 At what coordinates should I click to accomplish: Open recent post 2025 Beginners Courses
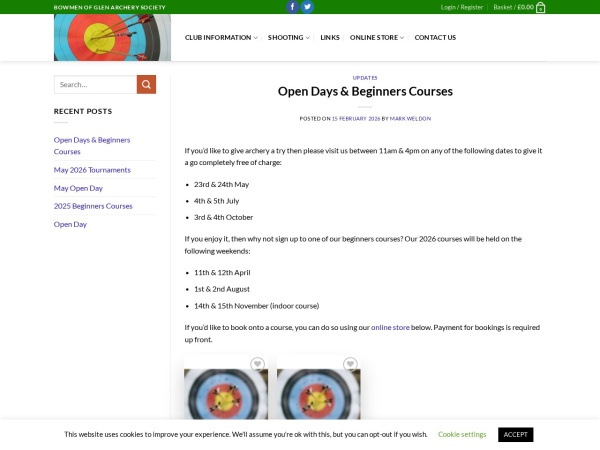(x=93, y=206)
